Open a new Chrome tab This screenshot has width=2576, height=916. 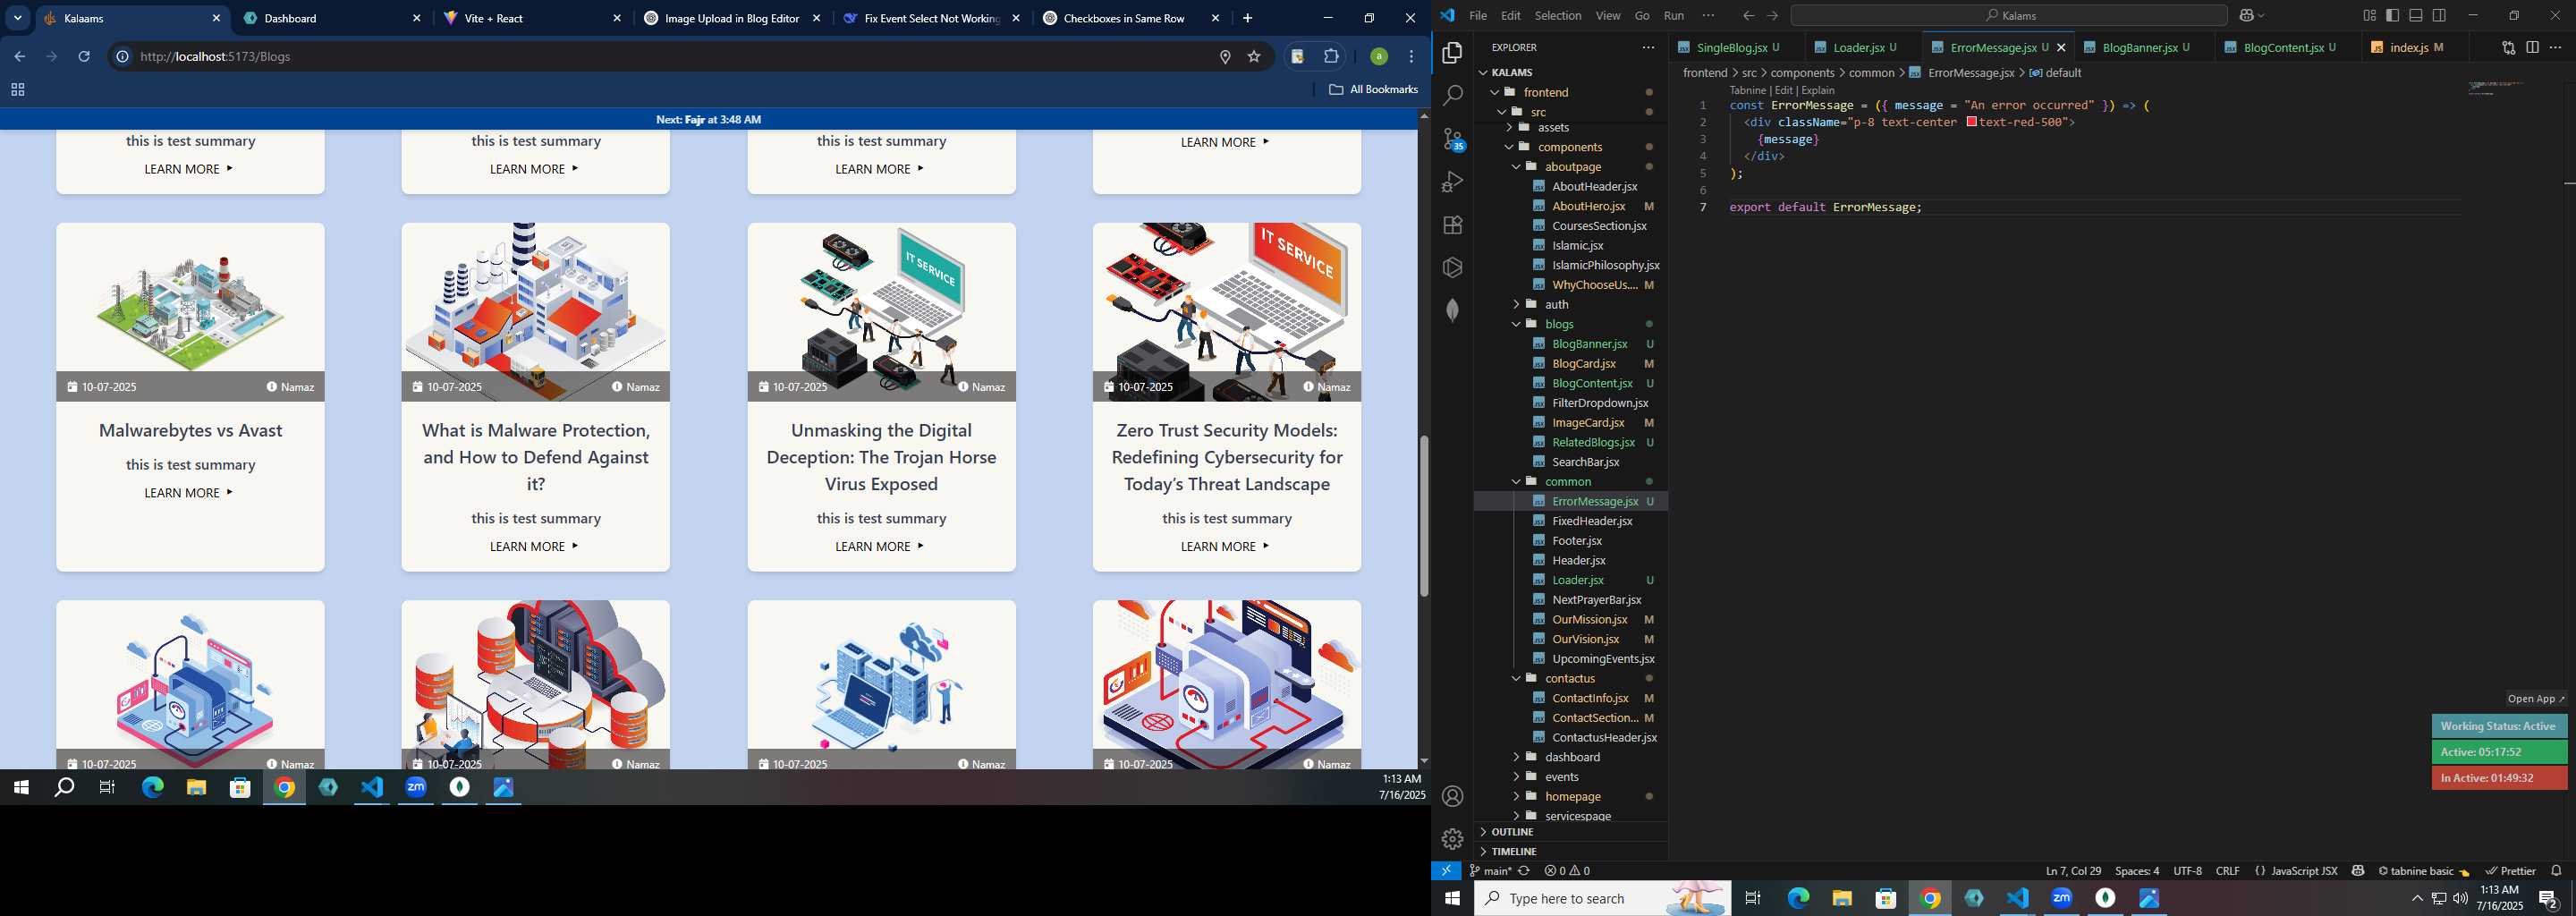[x=1247, y=18]
